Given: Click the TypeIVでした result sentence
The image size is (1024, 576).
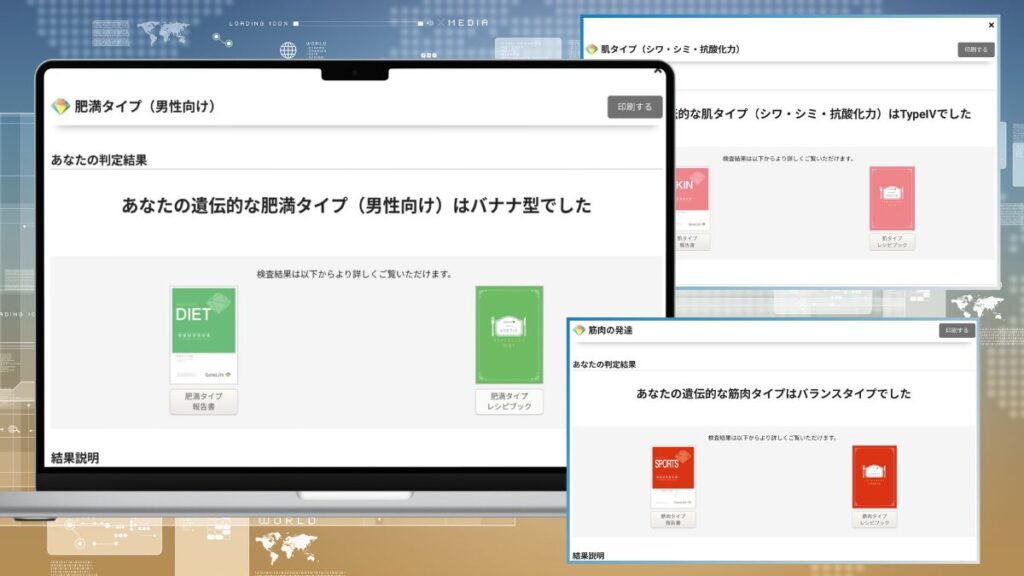Looking at the screenshot, I should pyautogui.click(x=823, y=114).
